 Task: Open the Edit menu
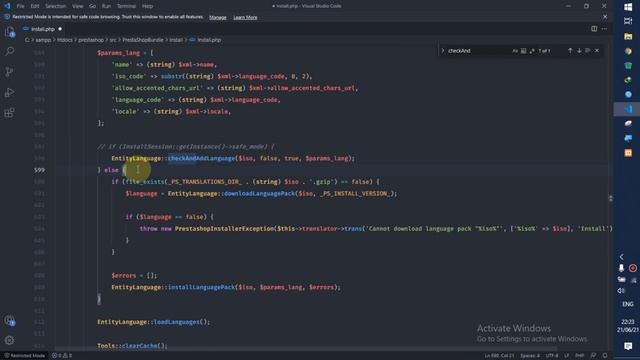pos(35,6)
